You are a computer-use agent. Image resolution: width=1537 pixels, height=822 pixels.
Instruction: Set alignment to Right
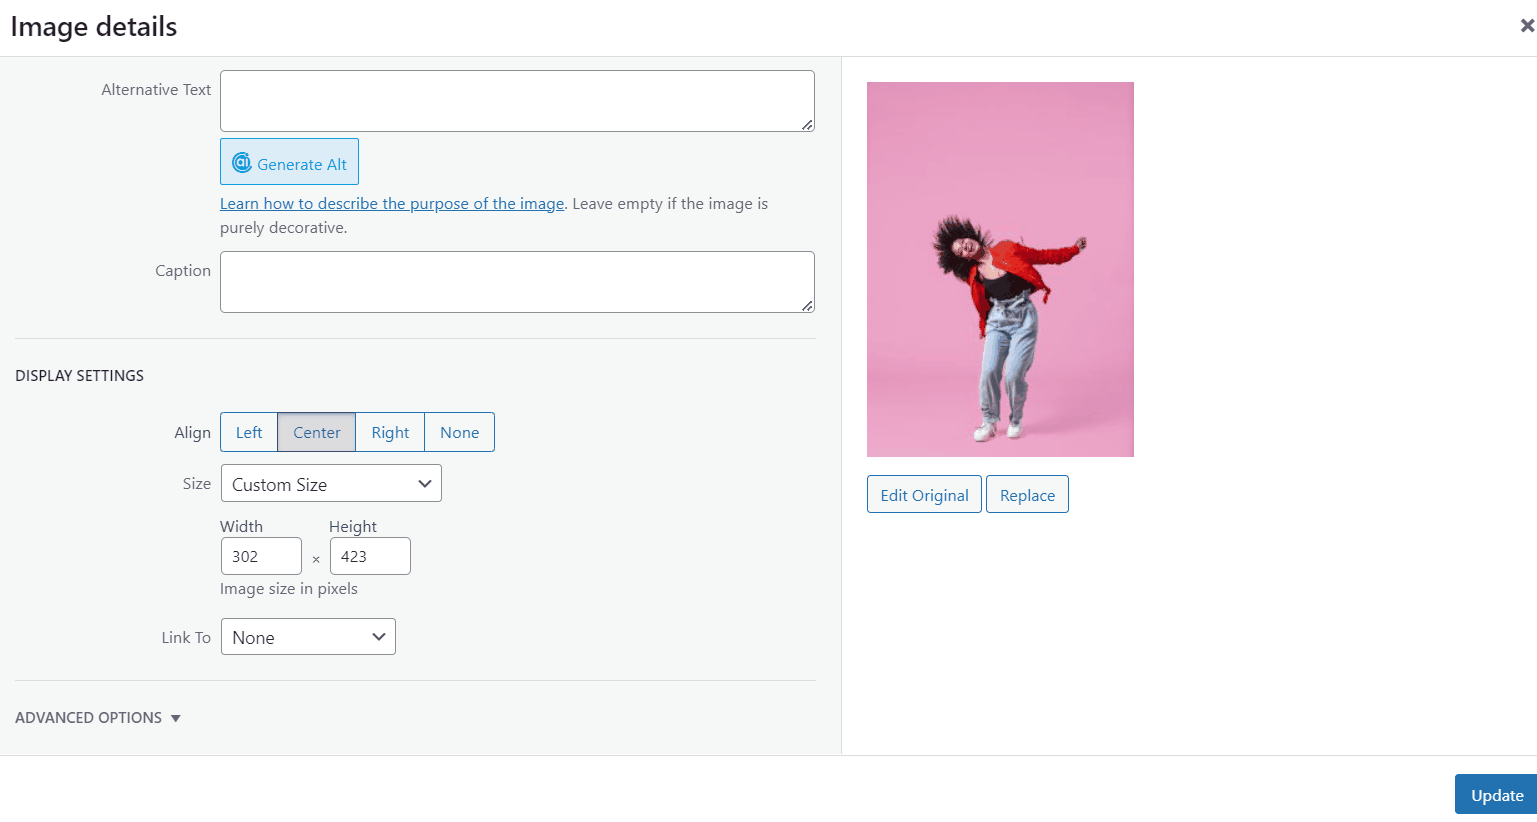click(390, 432)
